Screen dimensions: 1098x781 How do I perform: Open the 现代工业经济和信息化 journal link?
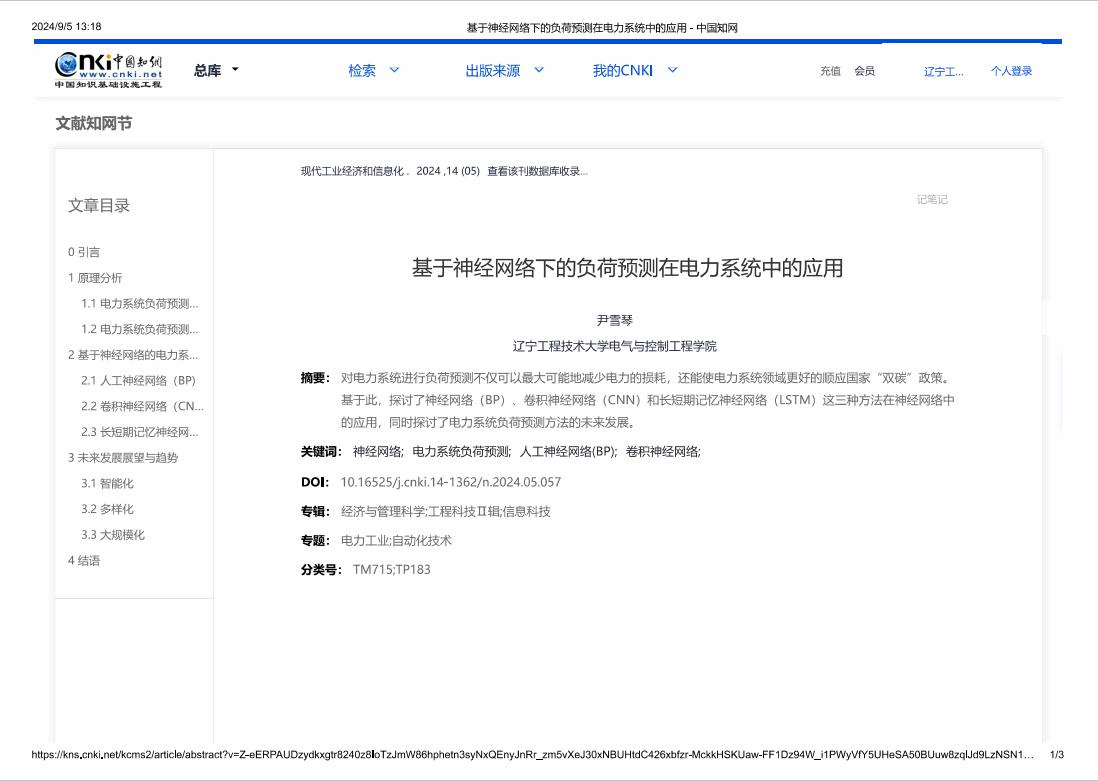click(352, 171)
